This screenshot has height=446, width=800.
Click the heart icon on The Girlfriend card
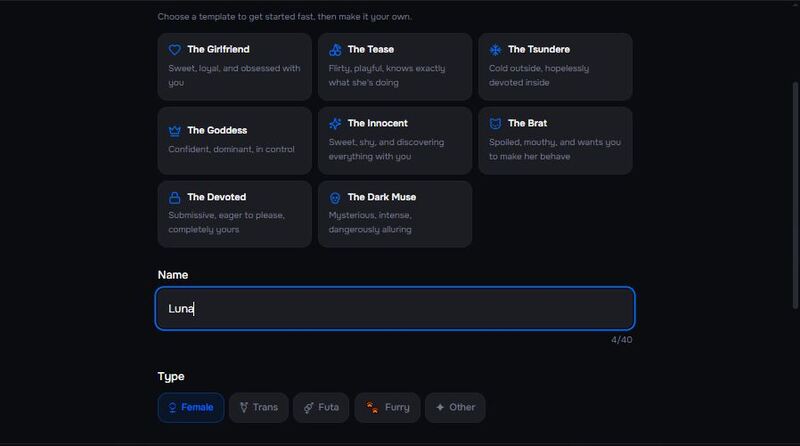(174, 49)
